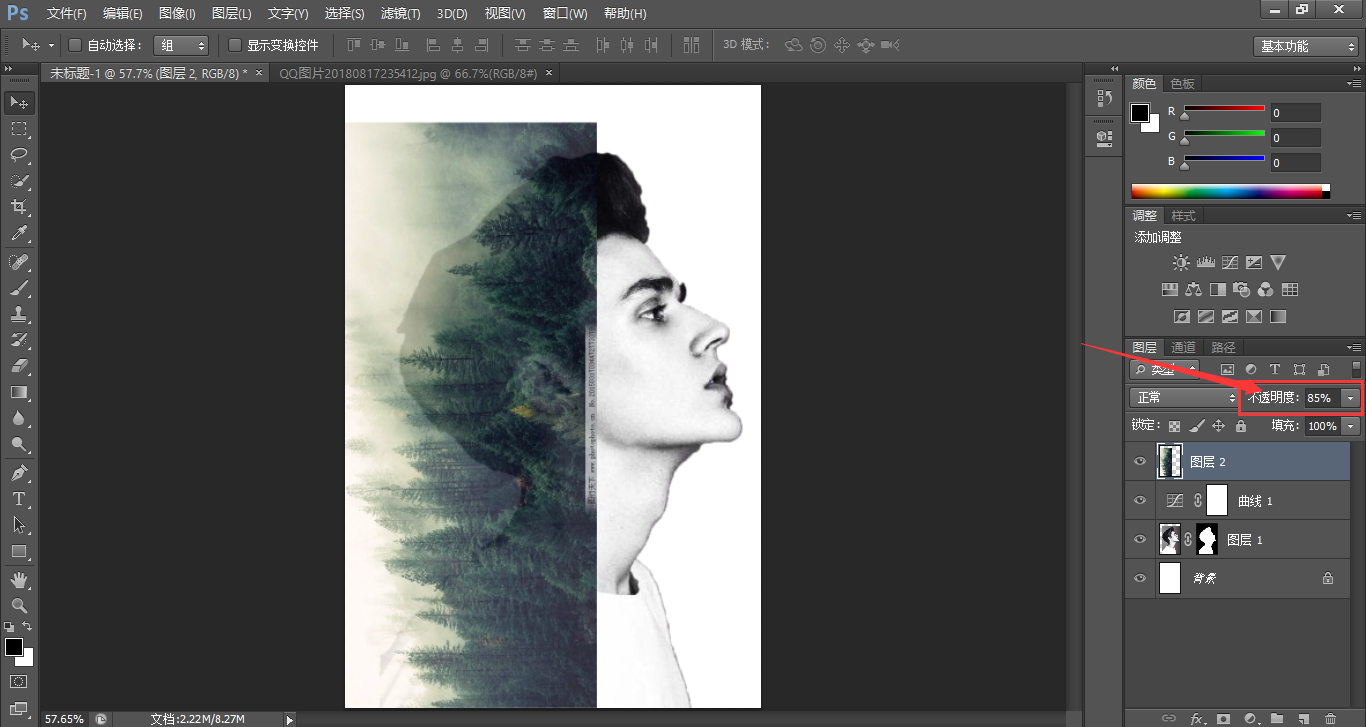Select the Eyedropper tool

(x=19, y=234)
